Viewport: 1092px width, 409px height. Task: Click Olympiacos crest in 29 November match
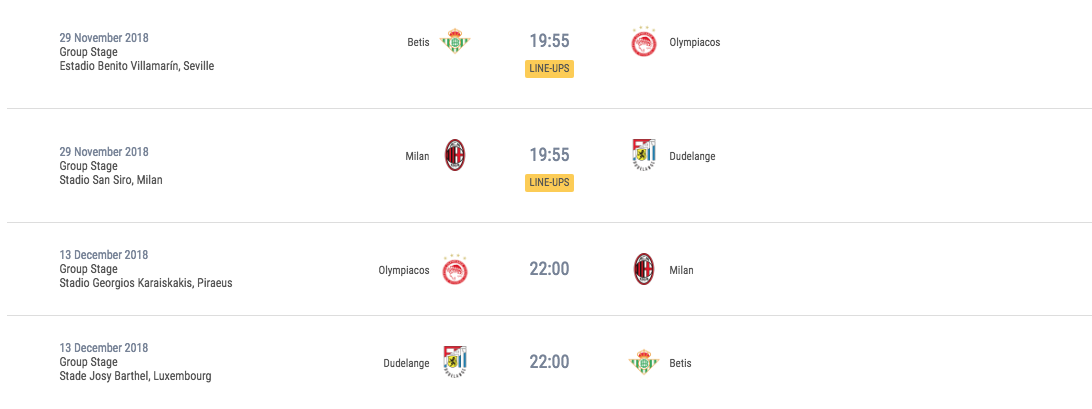click(644, 42)
